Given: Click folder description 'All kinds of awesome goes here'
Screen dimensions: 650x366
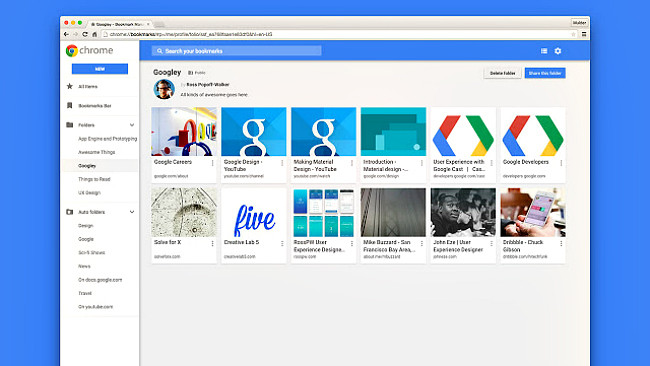Looking at the screenshot, I should tap(214, 95).
